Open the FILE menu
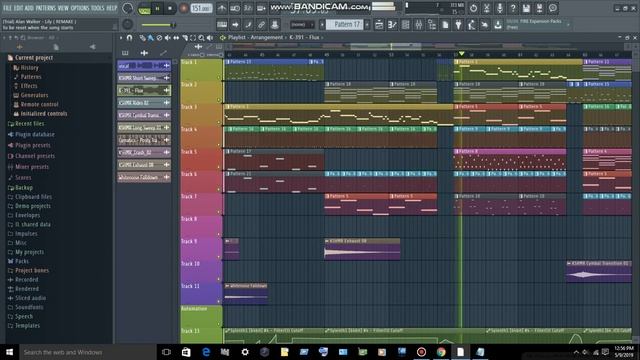The height and width of the screenshot is (360, 640). (x=7, y=8)
